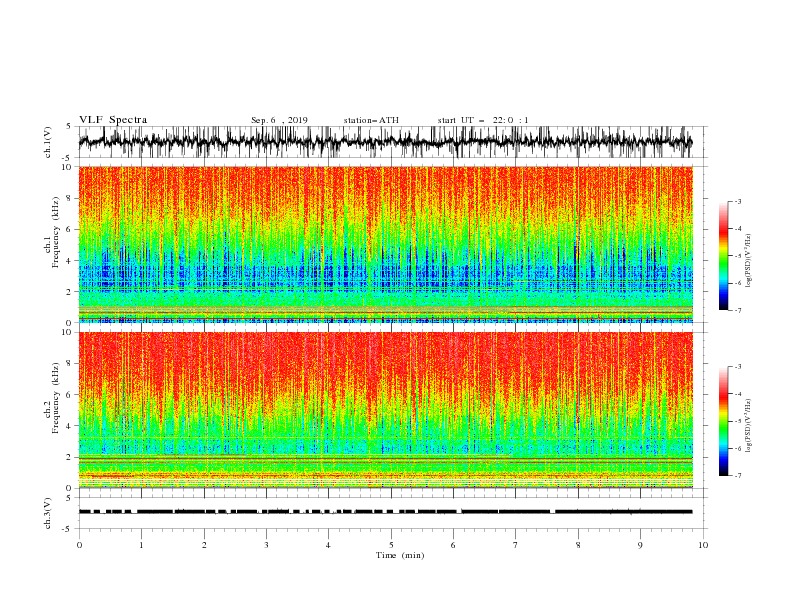
Task: Click time axis tick label "5"
Action: 391,545
